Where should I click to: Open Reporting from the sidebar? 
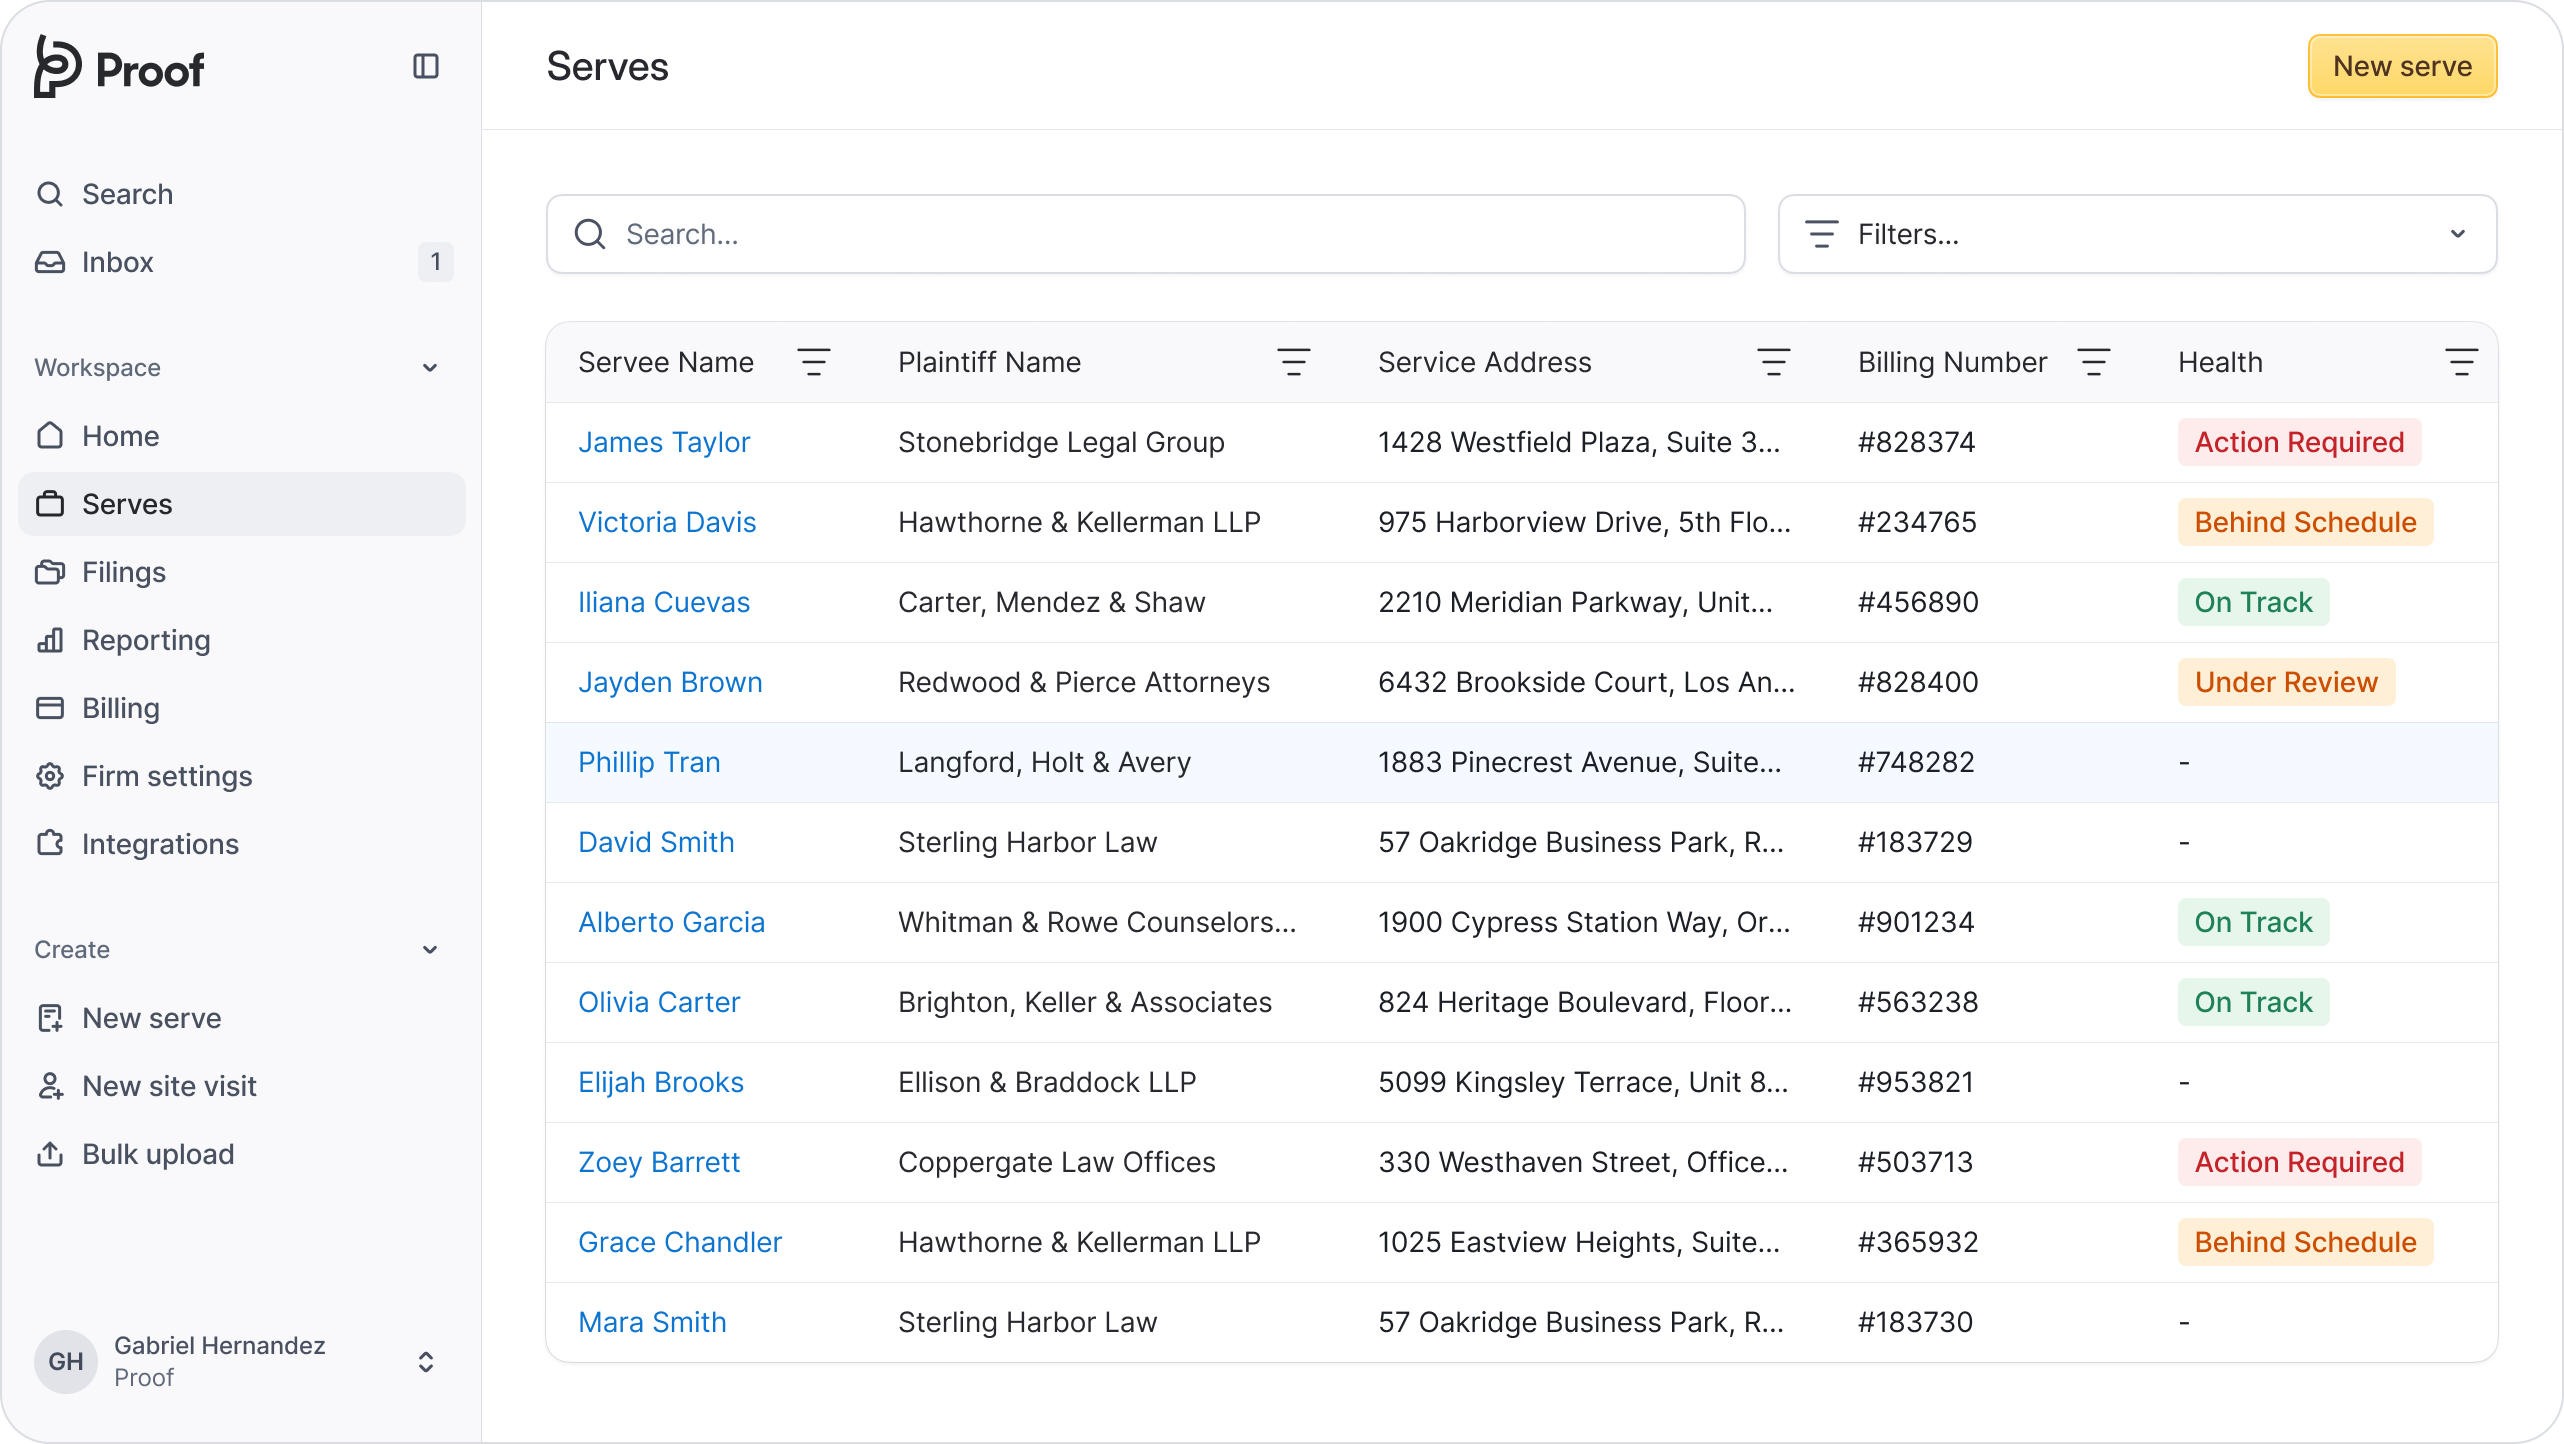145,640
